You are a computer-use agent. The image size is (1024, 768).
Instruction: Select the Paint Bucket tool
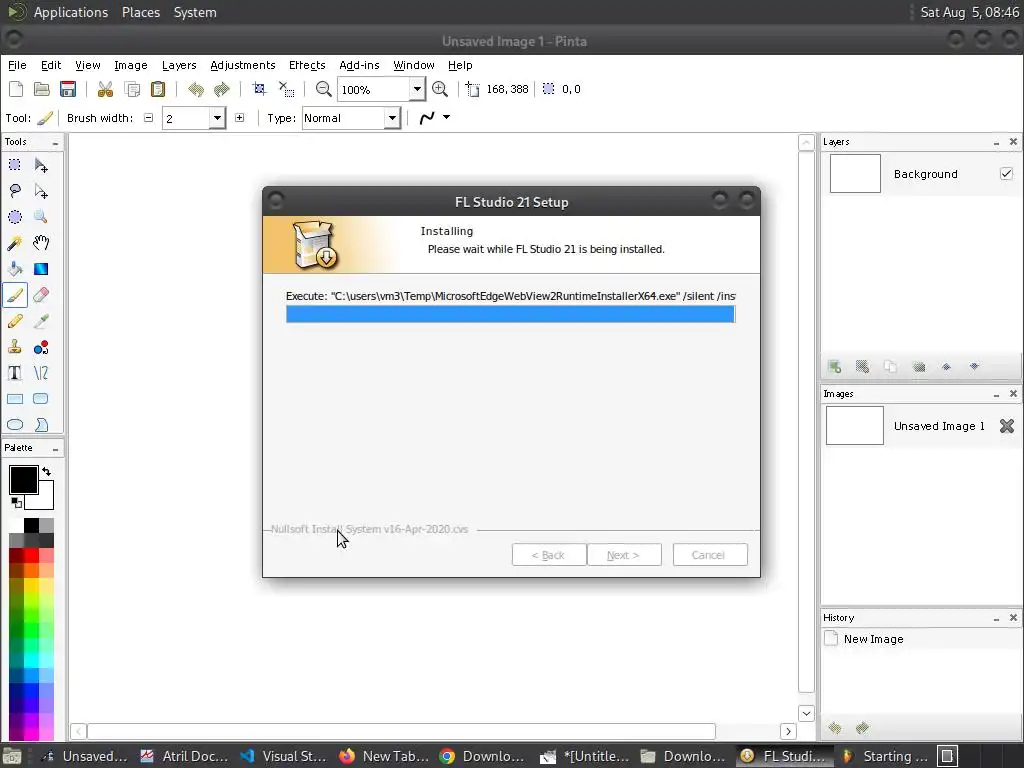[14, 269]
